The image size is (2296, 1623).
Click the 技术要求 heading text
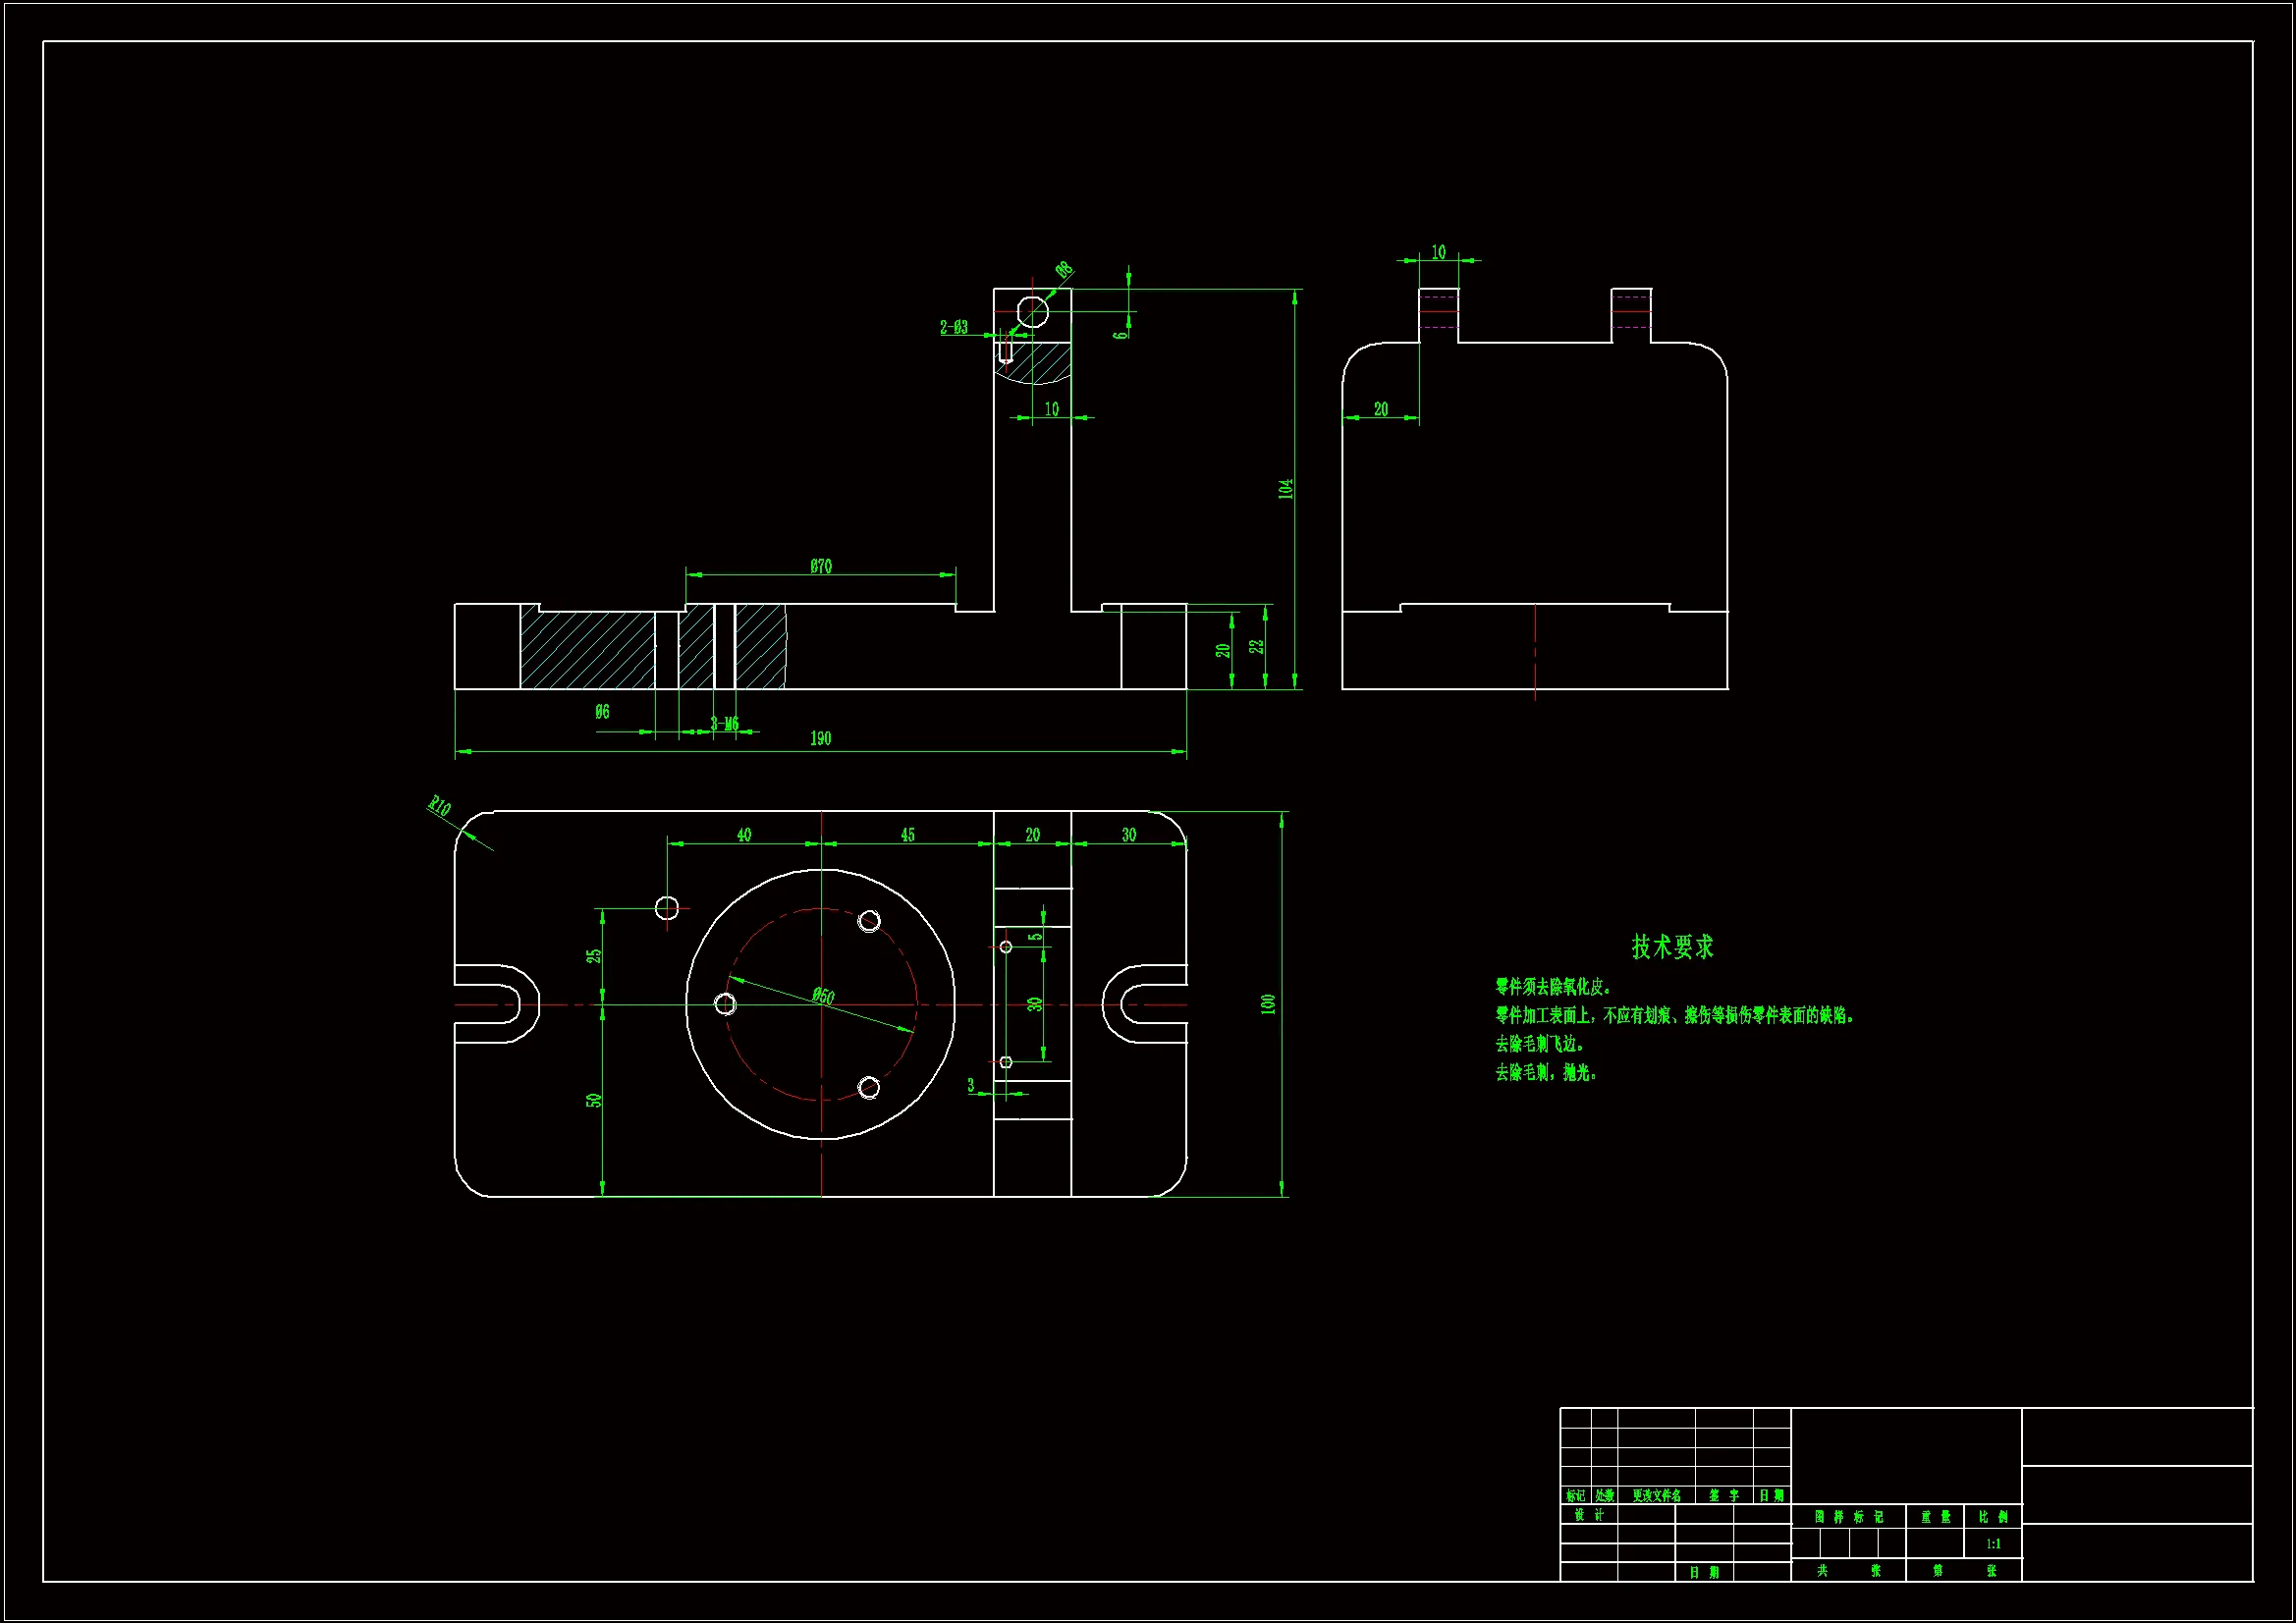pos(1672,946)
